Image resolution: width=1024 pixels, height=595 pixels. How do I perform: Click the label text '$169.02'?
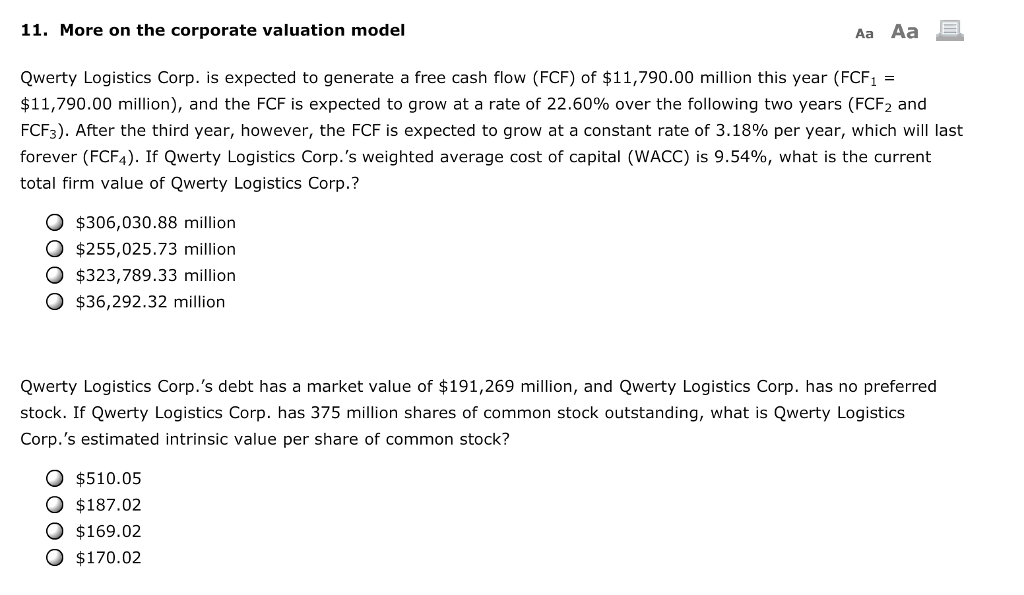[x=108, y=531]
